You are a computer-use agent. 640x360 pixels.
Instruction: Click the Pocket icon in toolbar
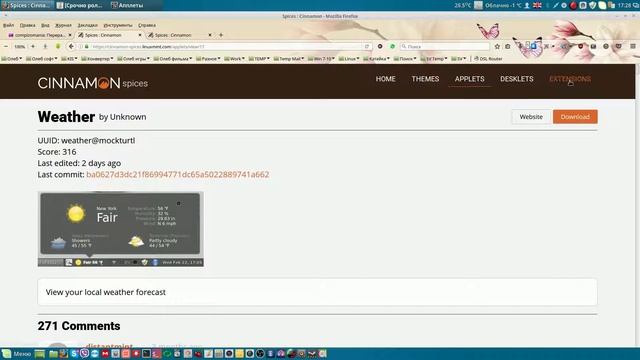tap(619, 47)
